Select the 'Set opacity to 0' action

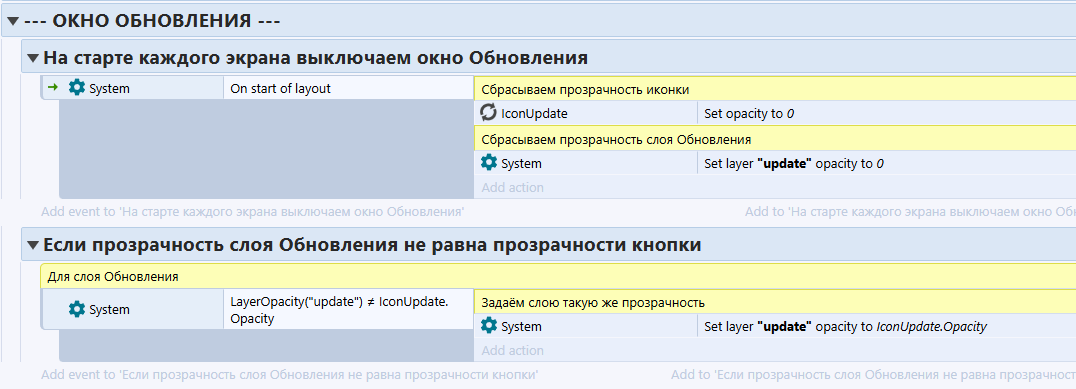[x=886, y=113]
